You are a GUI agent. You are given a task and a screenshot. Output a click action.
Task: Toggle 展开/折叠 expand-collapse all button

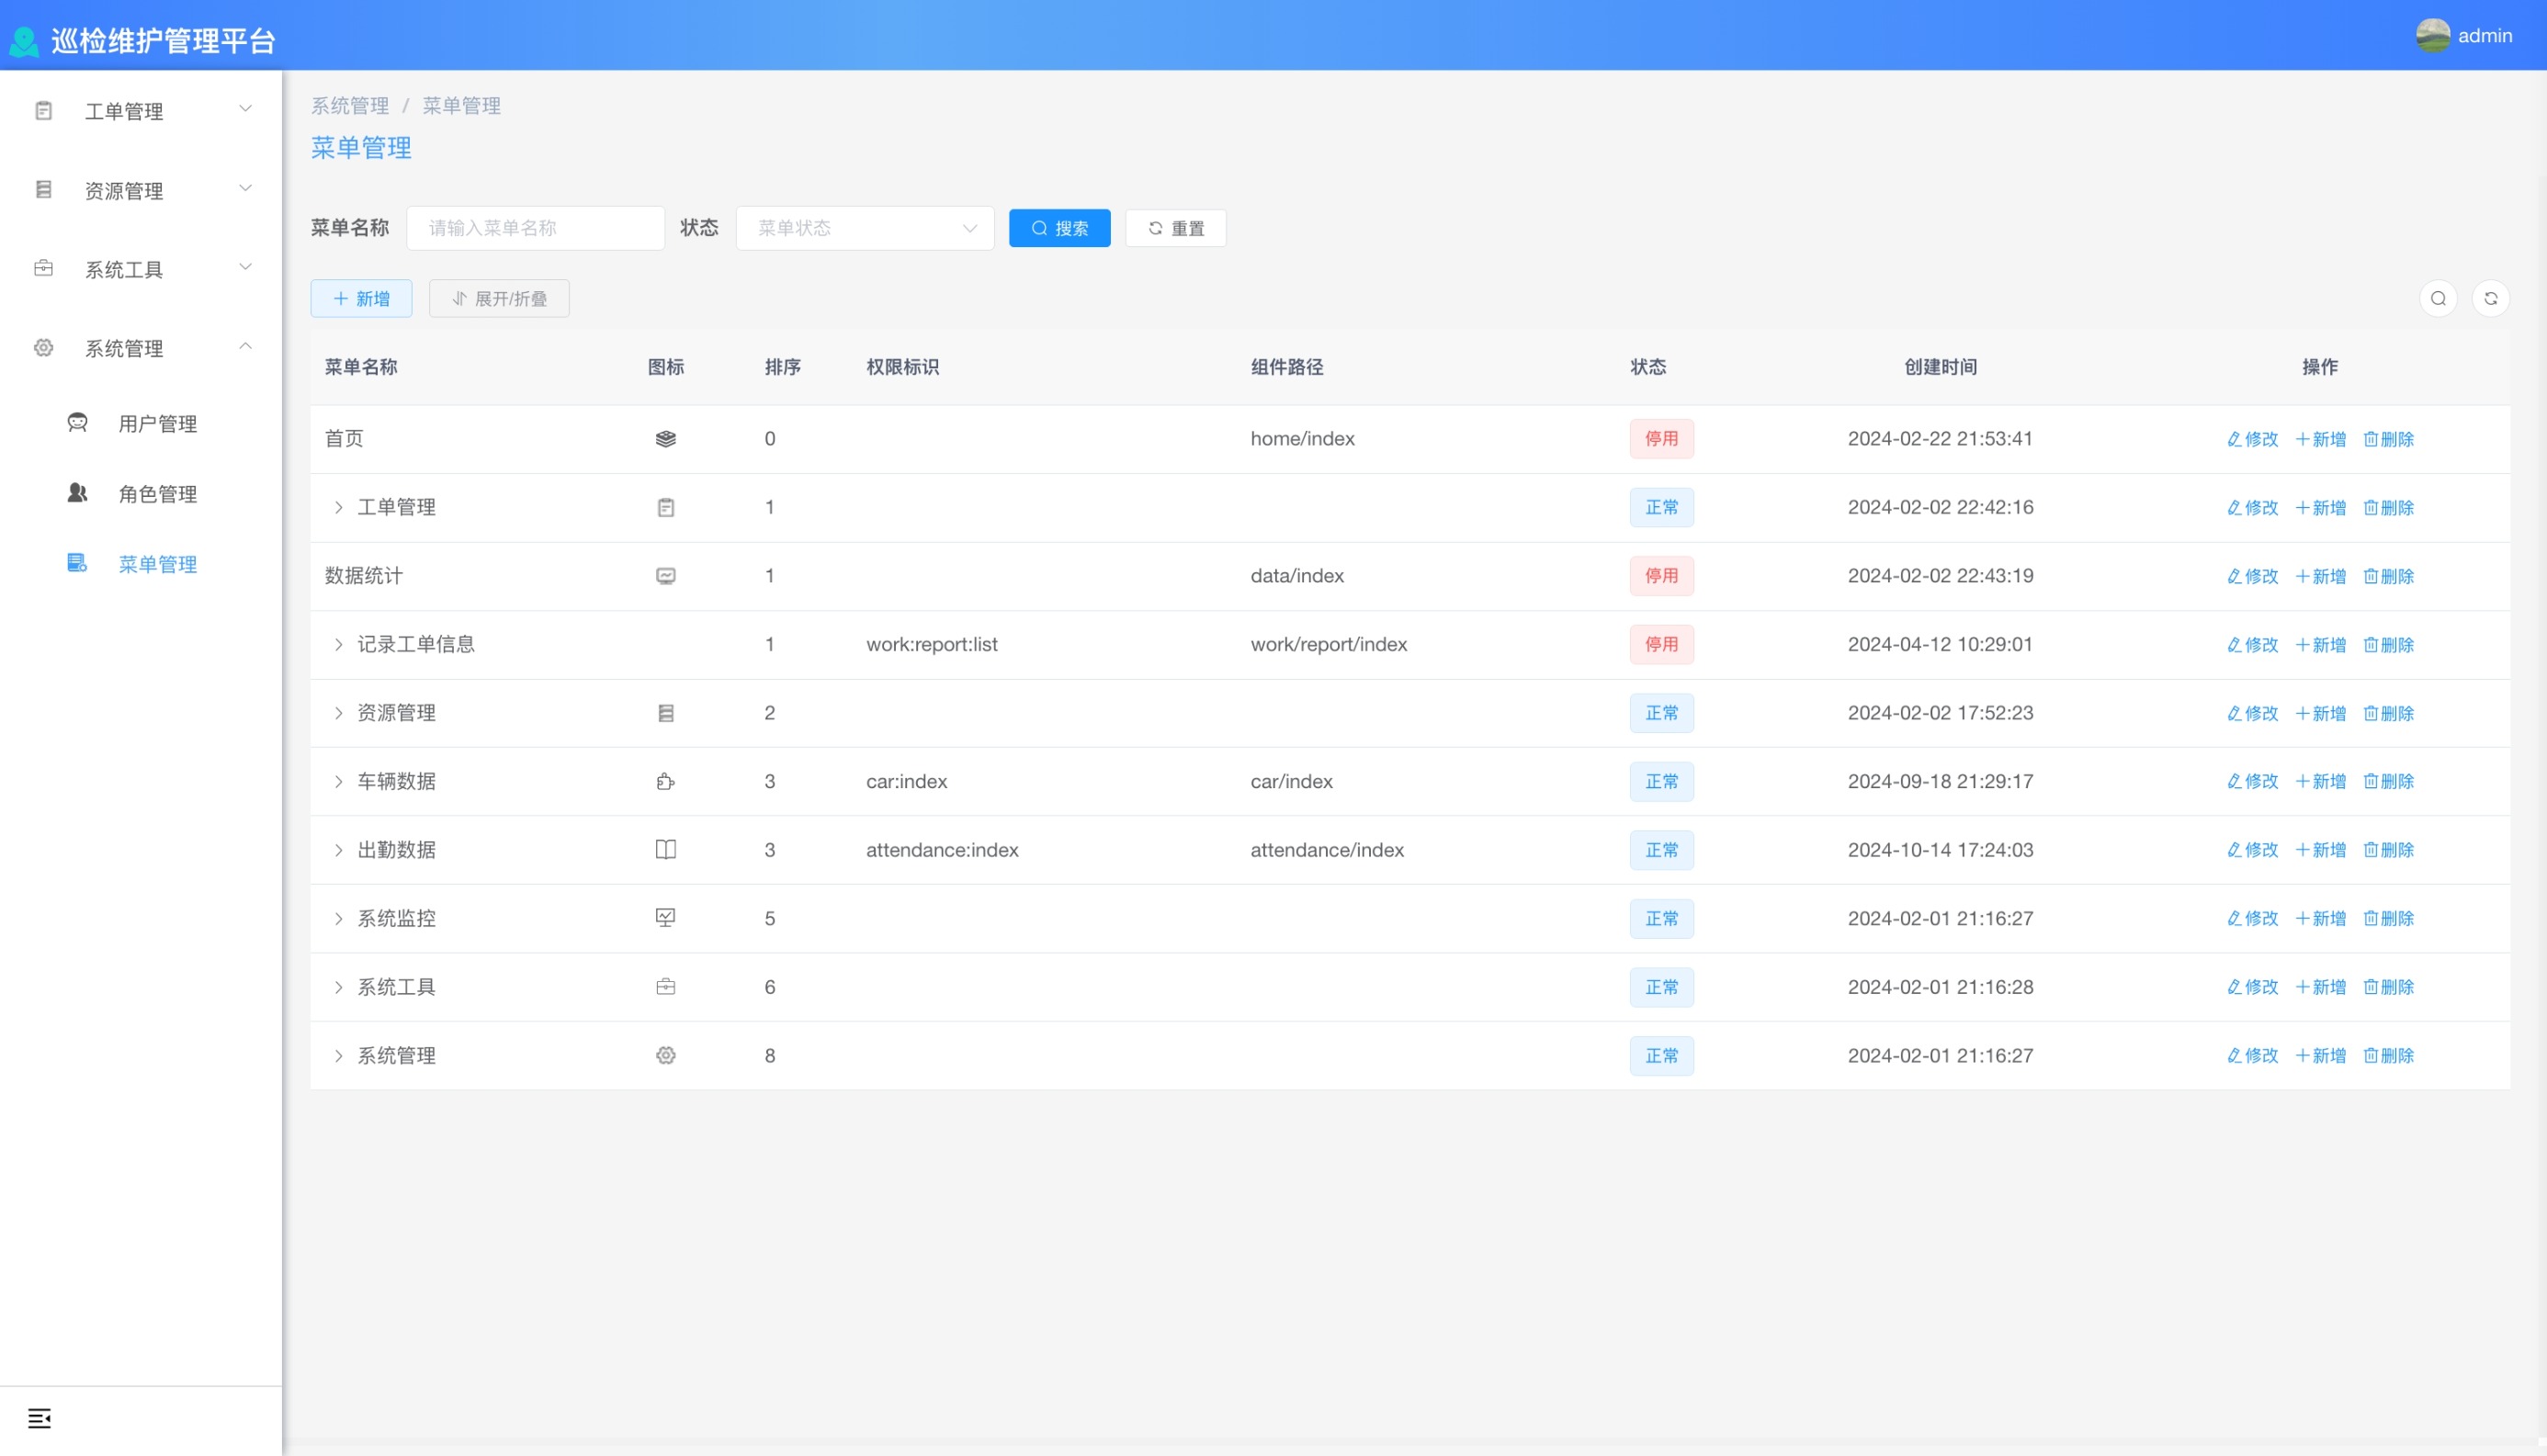point(499,298)
